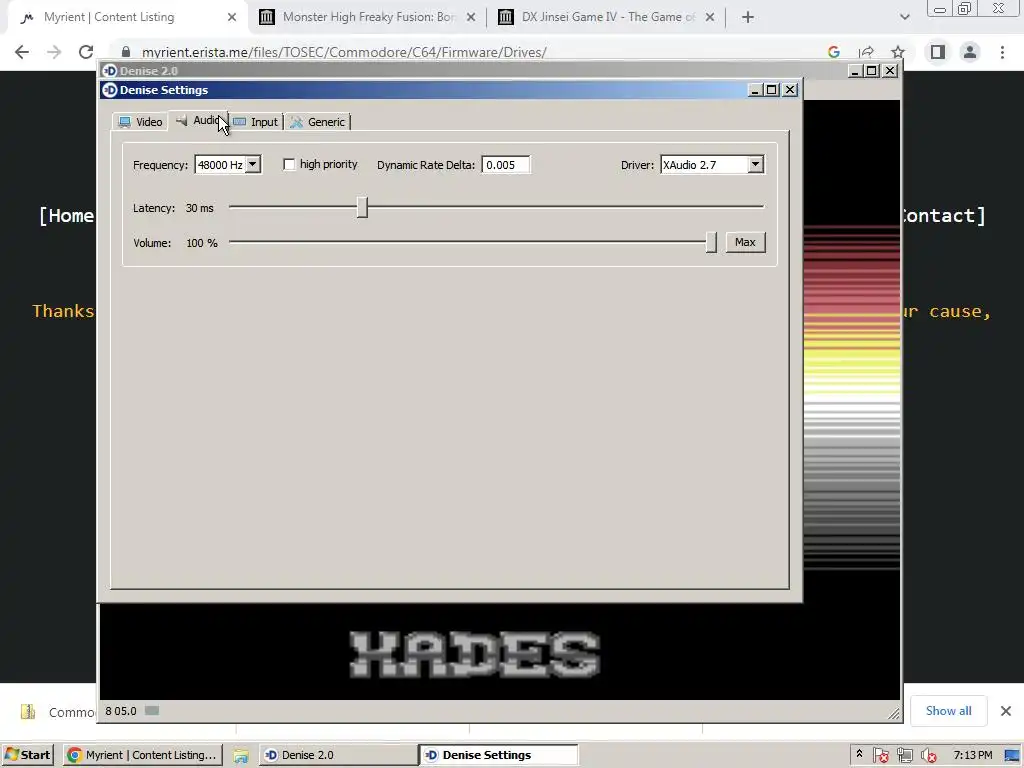The height and width of the screenshot is (768, 1024).
Task: Expand the tab search chevron
Action: click(x=904, y=18)
